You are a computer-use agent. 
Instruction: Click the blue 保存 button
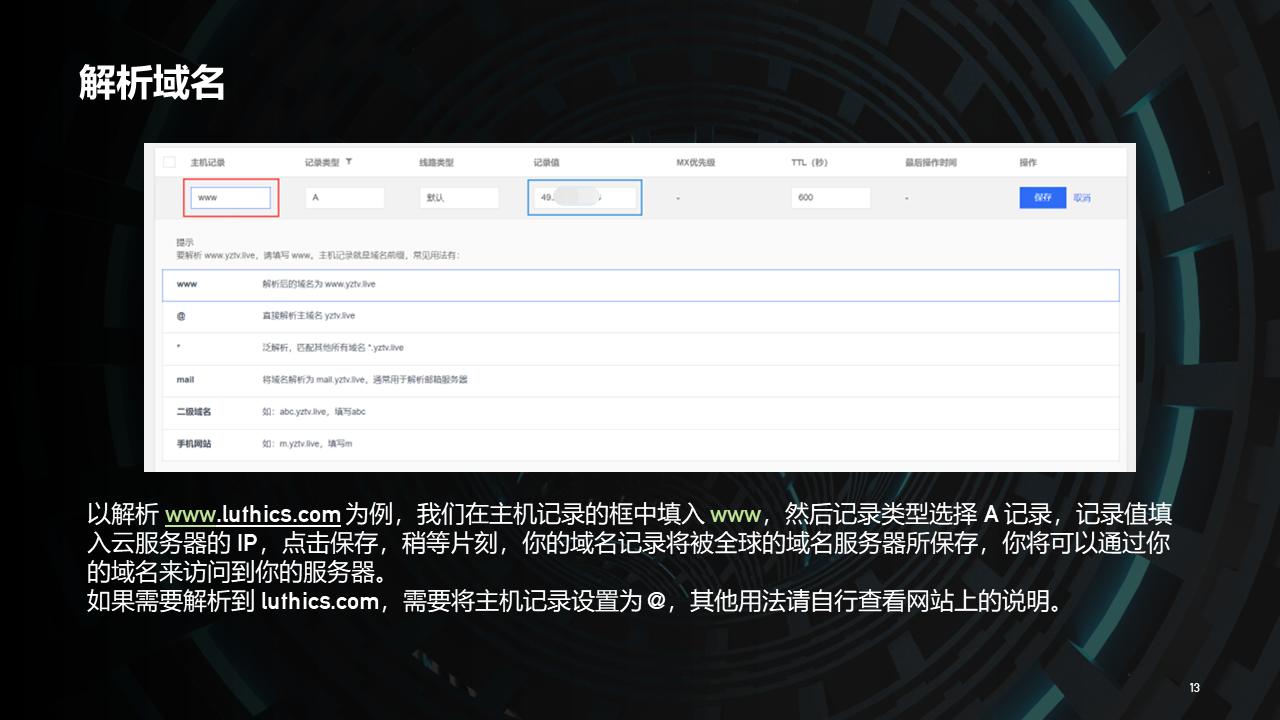coord(1043,198)
